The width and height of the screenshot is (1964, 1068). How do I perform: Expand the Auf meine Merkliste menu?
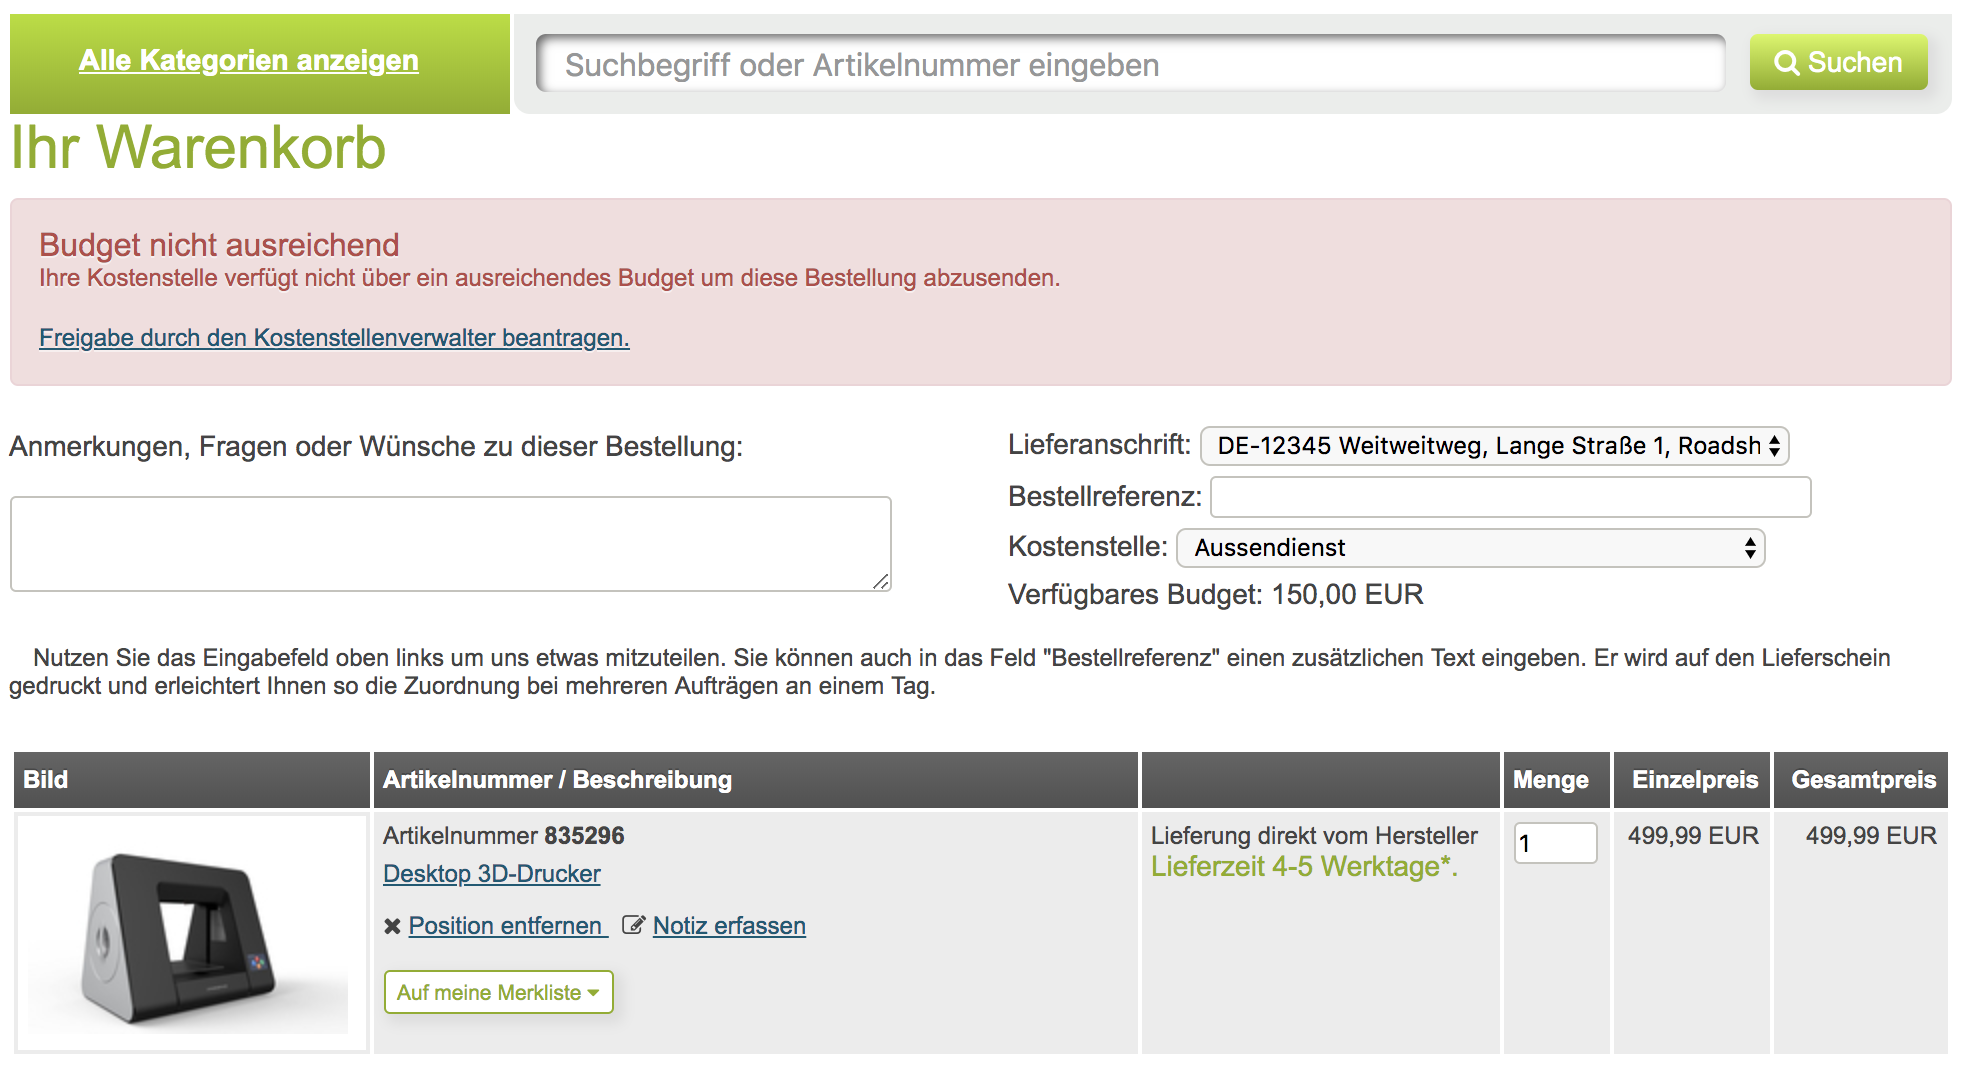tap(497, 993)
